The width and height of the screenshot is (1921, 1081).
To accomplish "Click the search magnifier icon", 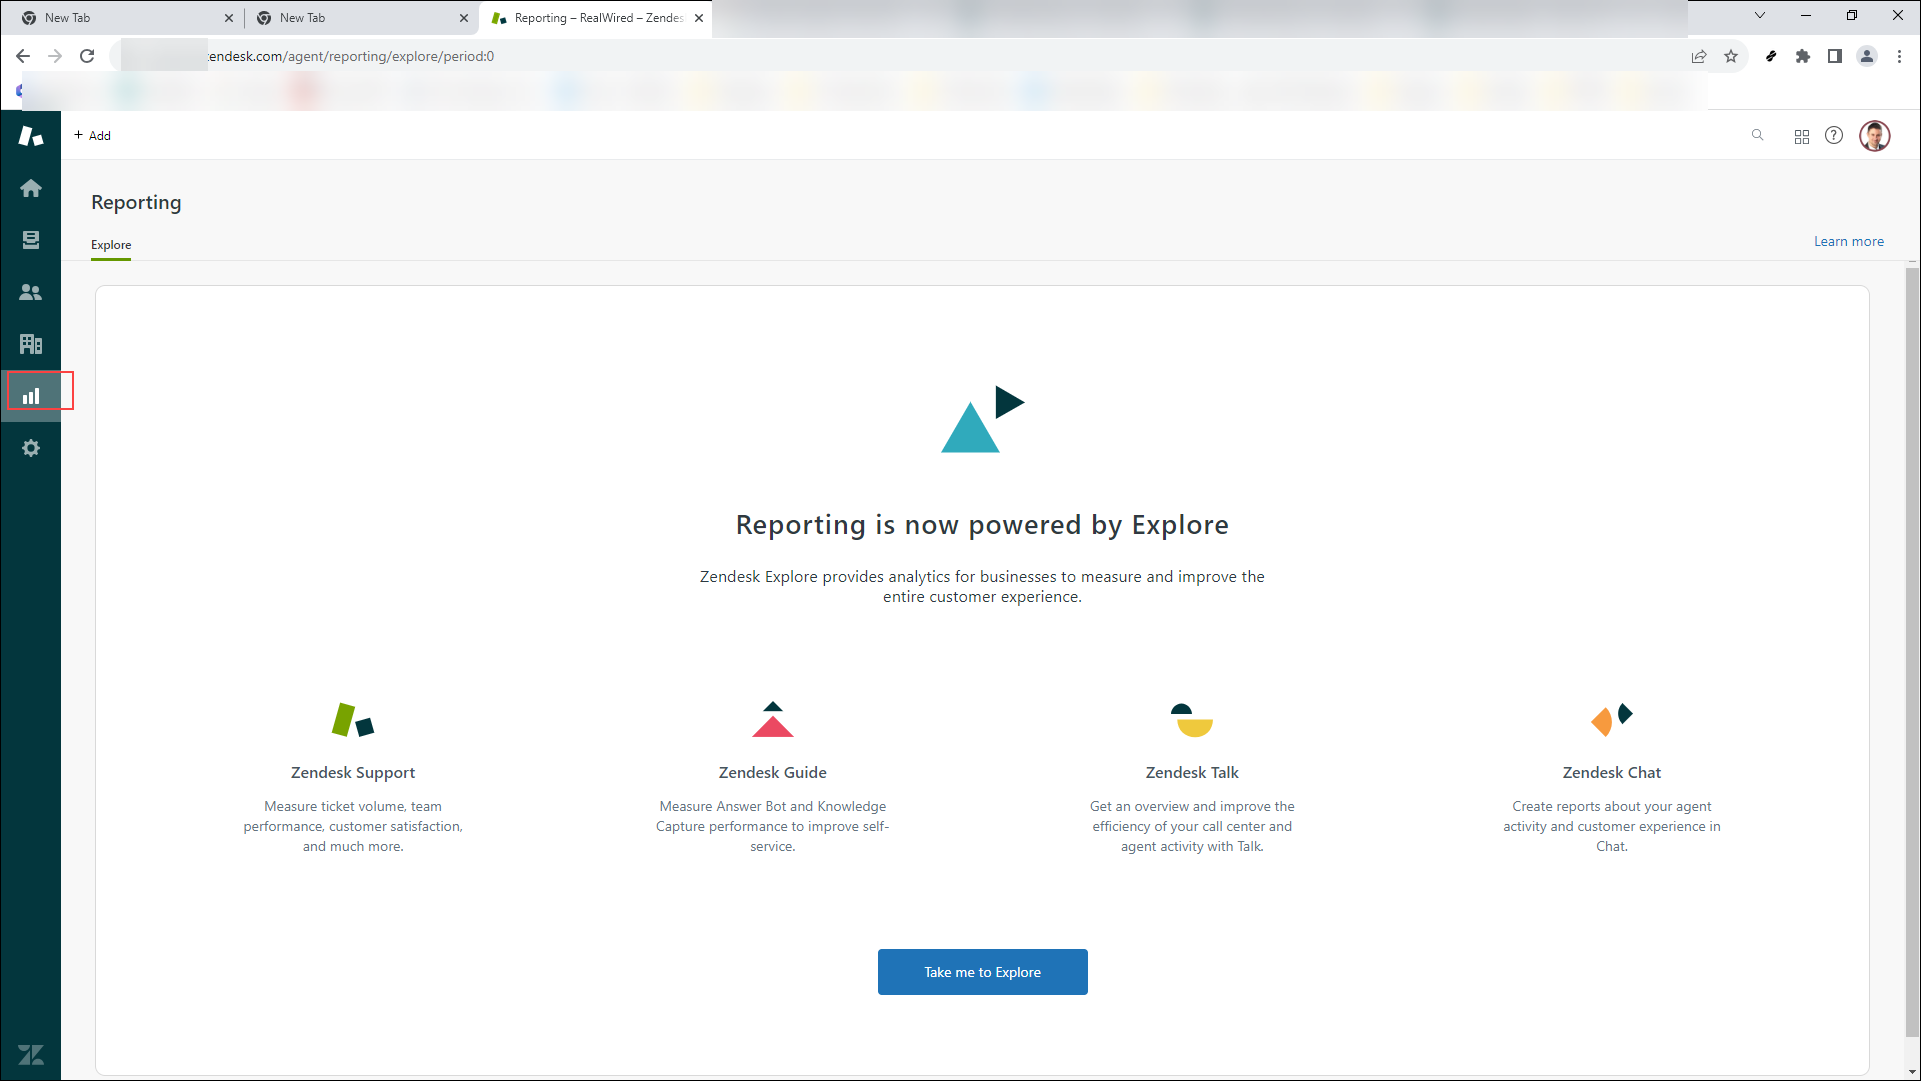I will (x=1757, y=135).
